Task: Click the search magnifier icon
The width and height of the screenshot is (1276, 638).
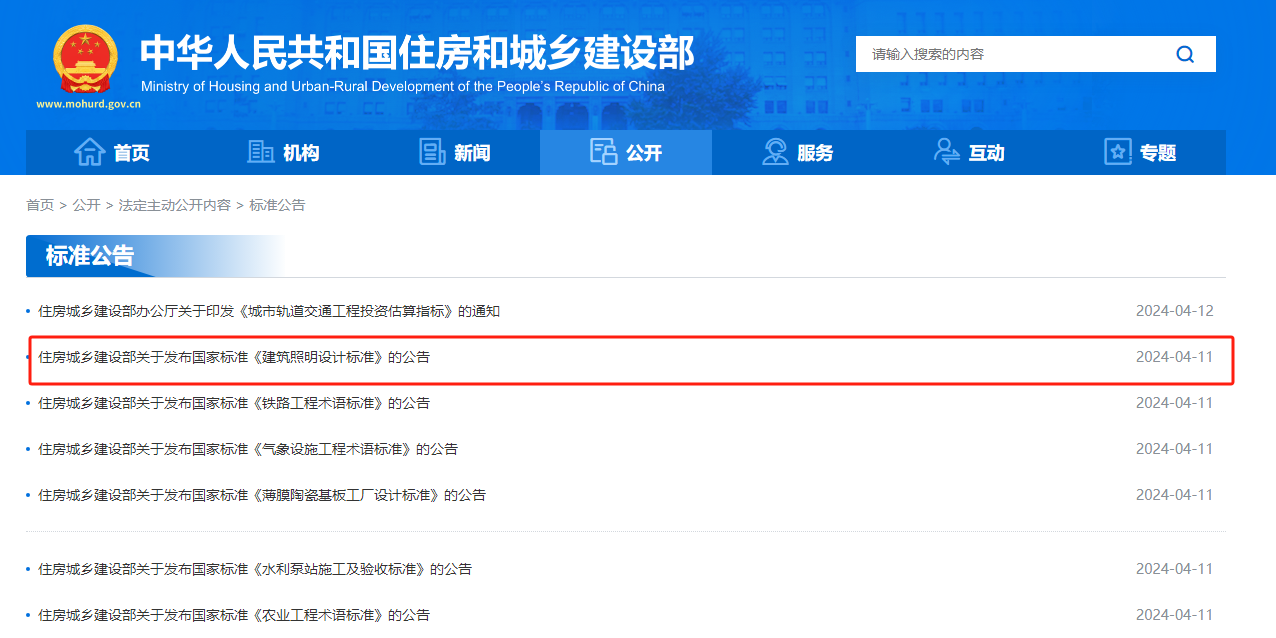Action: [1185, 55]
